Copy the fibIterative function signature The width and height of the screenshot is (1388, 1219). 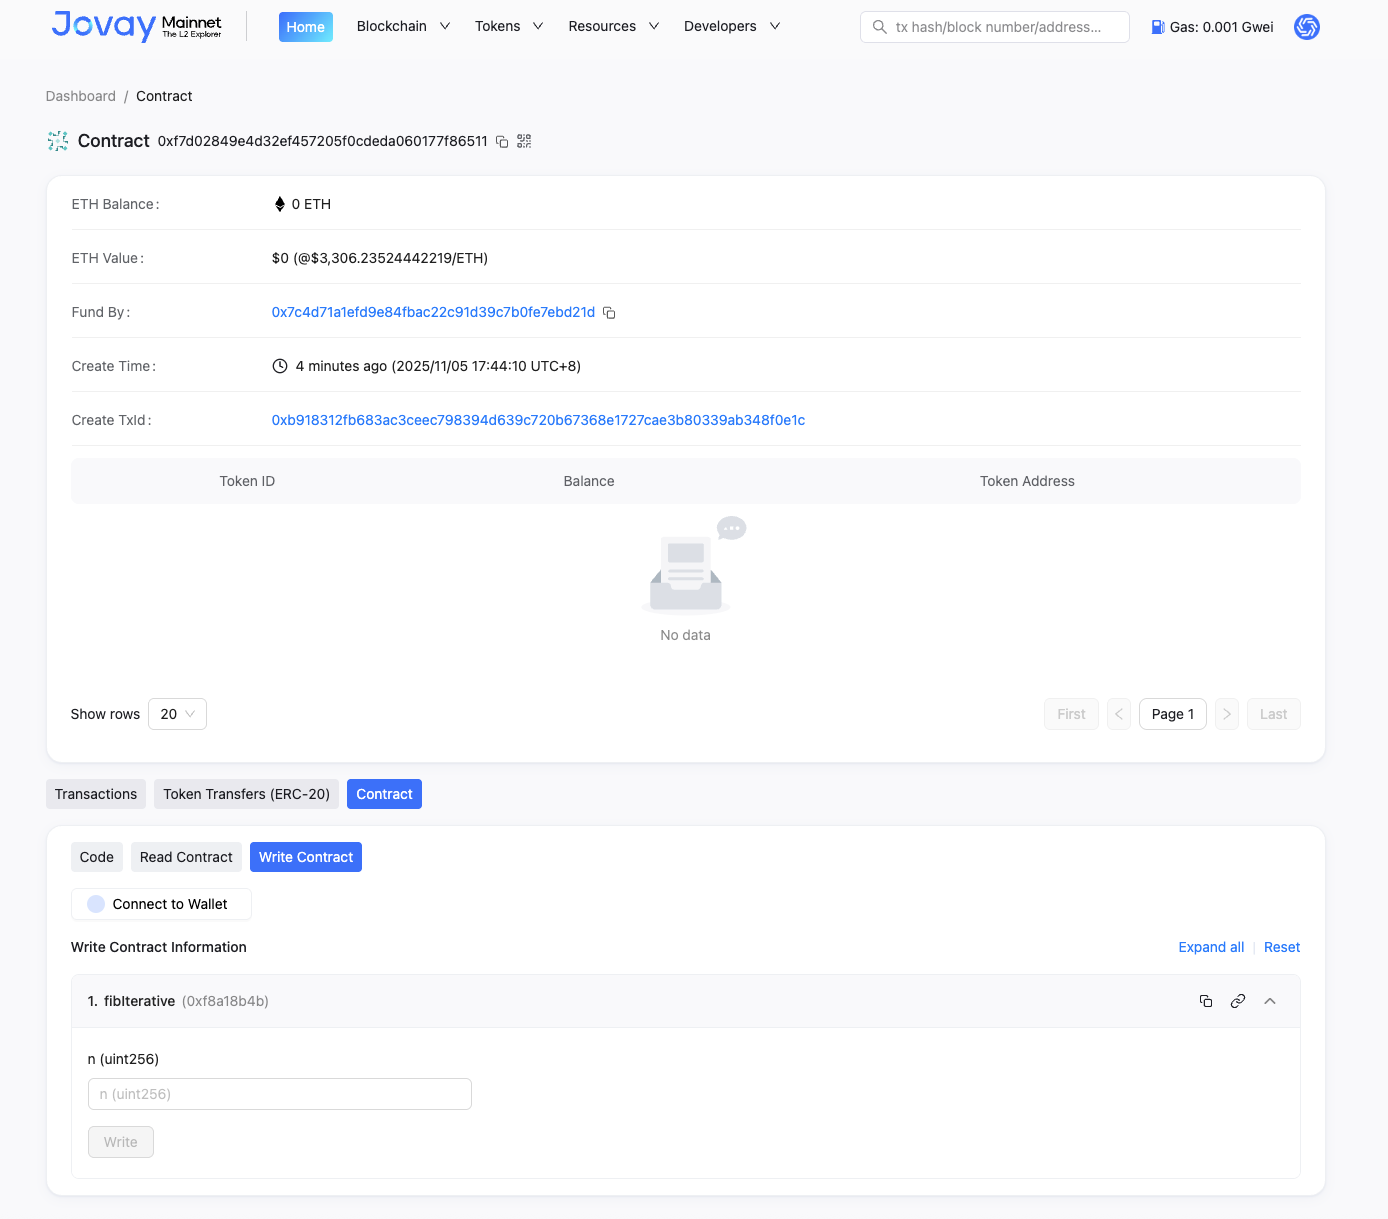pos(1205,1000)
